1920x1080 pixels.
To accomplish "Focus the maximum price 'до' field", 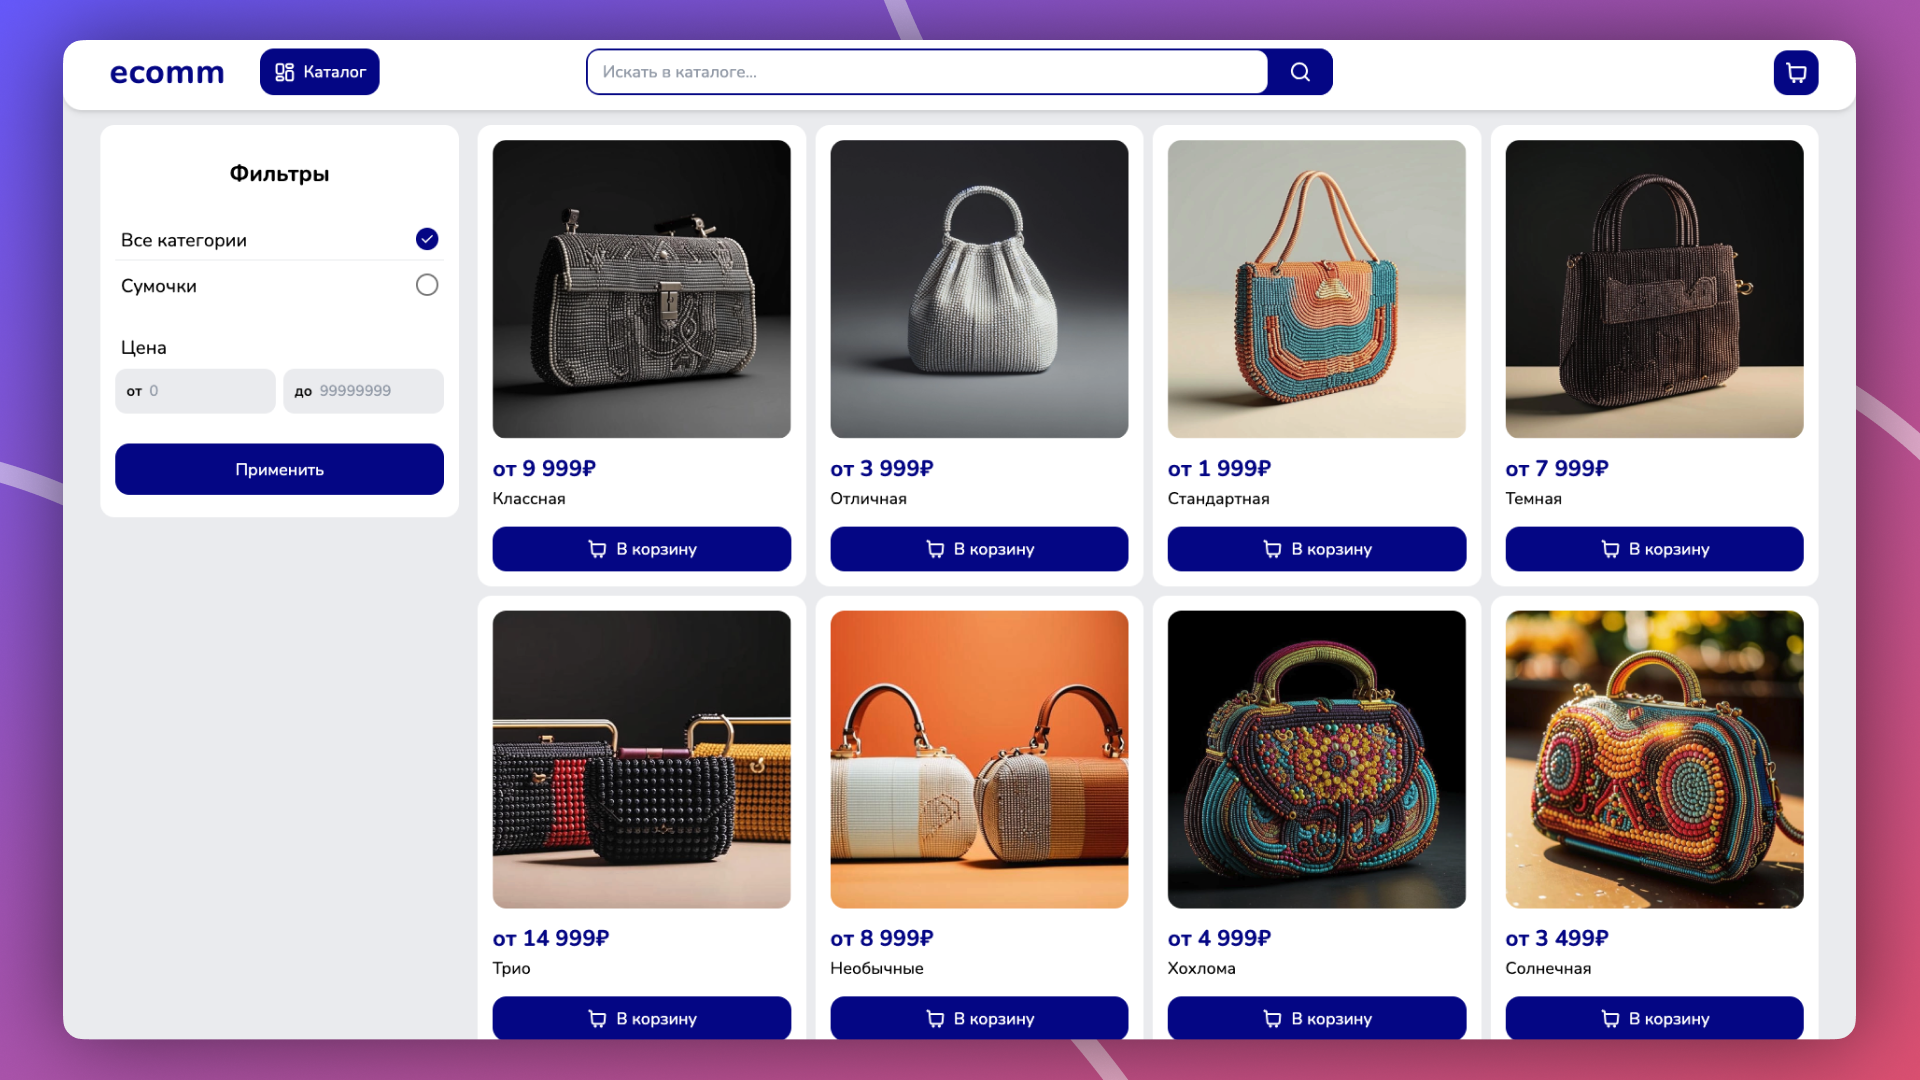I will point(363,391).
